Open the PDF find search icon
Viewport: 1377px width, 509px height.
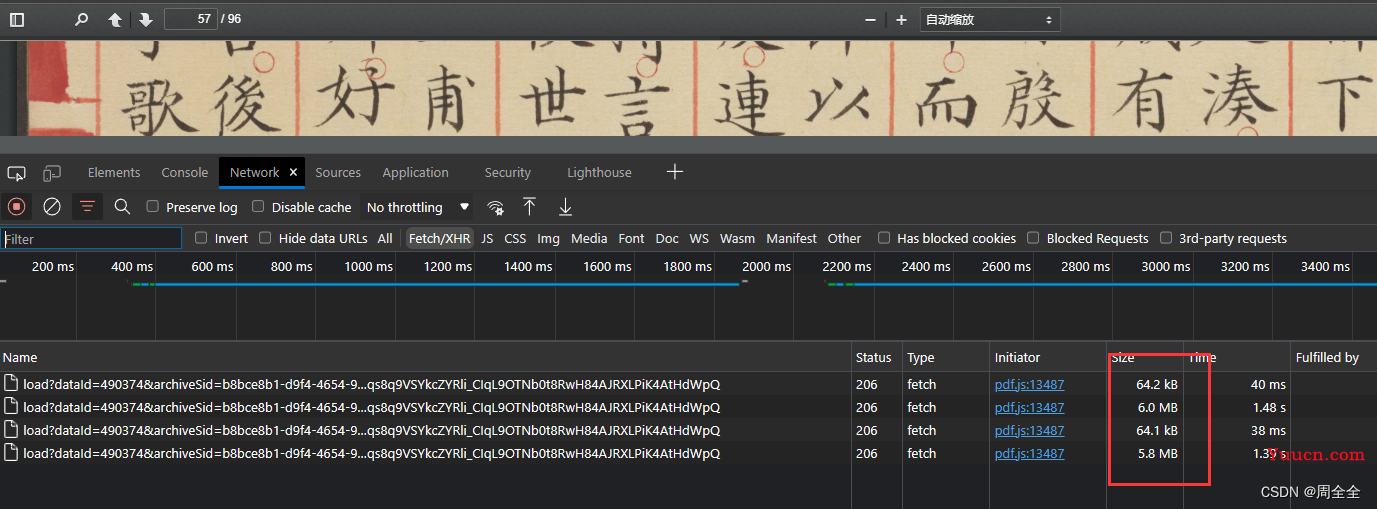[82, 20]
